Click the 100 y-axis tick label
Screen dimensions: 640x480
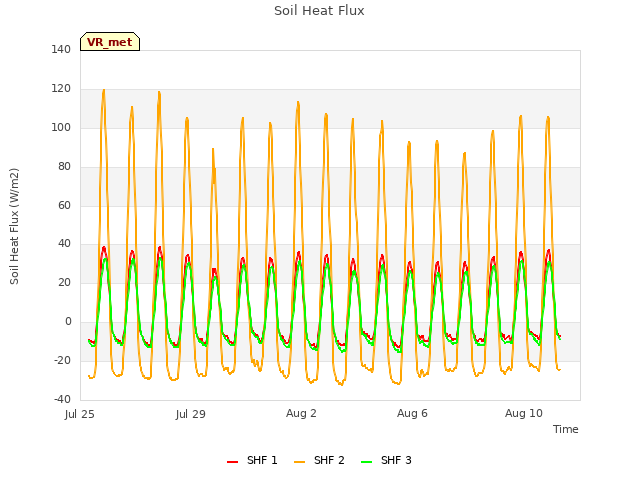click(61, 127)
